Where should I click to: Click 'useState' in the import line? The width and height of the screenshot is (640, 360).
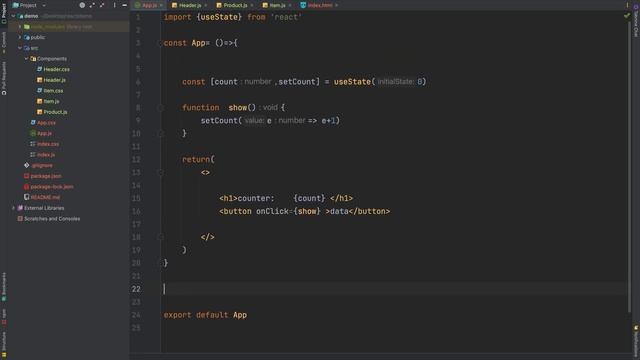pos(219,17)
